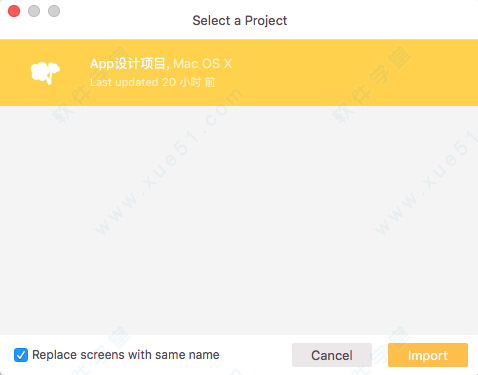Click the 'Last updated 20 小时 前' line
Image resolution: width=478 pixels, height=375 pixels.
(x=152, y=82)
